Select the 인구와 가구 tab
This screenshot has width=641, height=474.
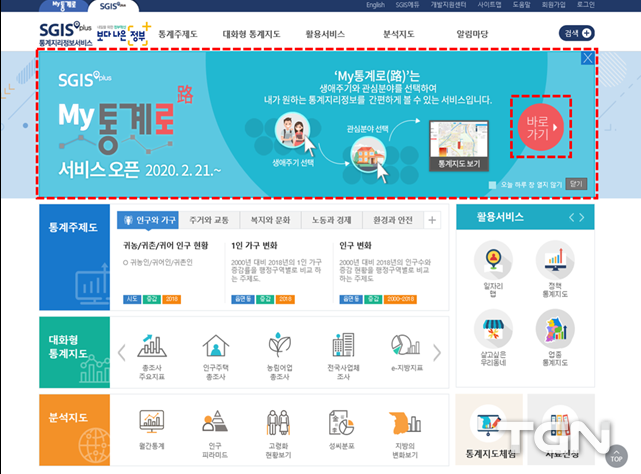coord(148,220)
